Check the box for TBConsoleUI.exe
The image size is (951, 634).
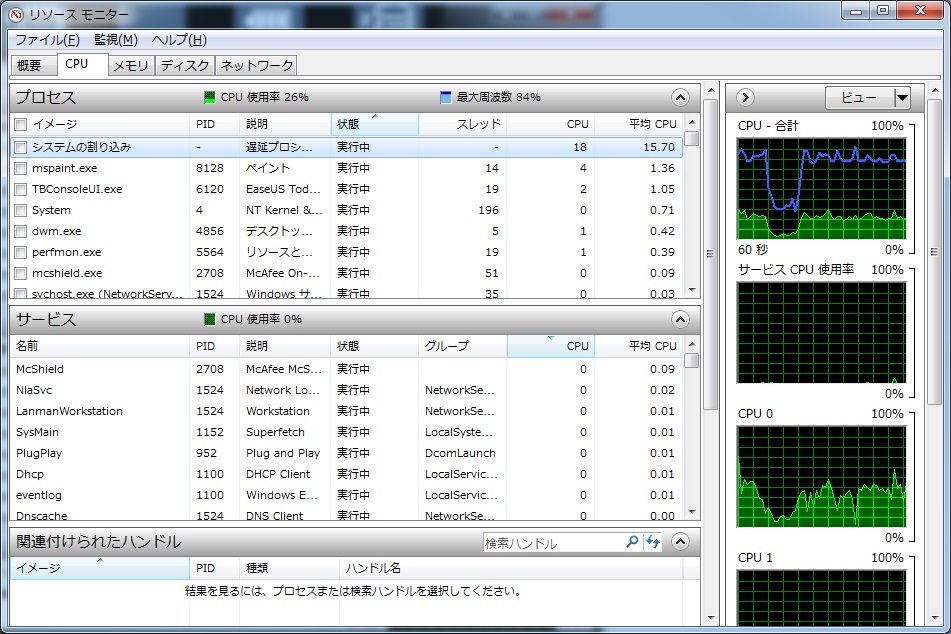pos(21,189)
